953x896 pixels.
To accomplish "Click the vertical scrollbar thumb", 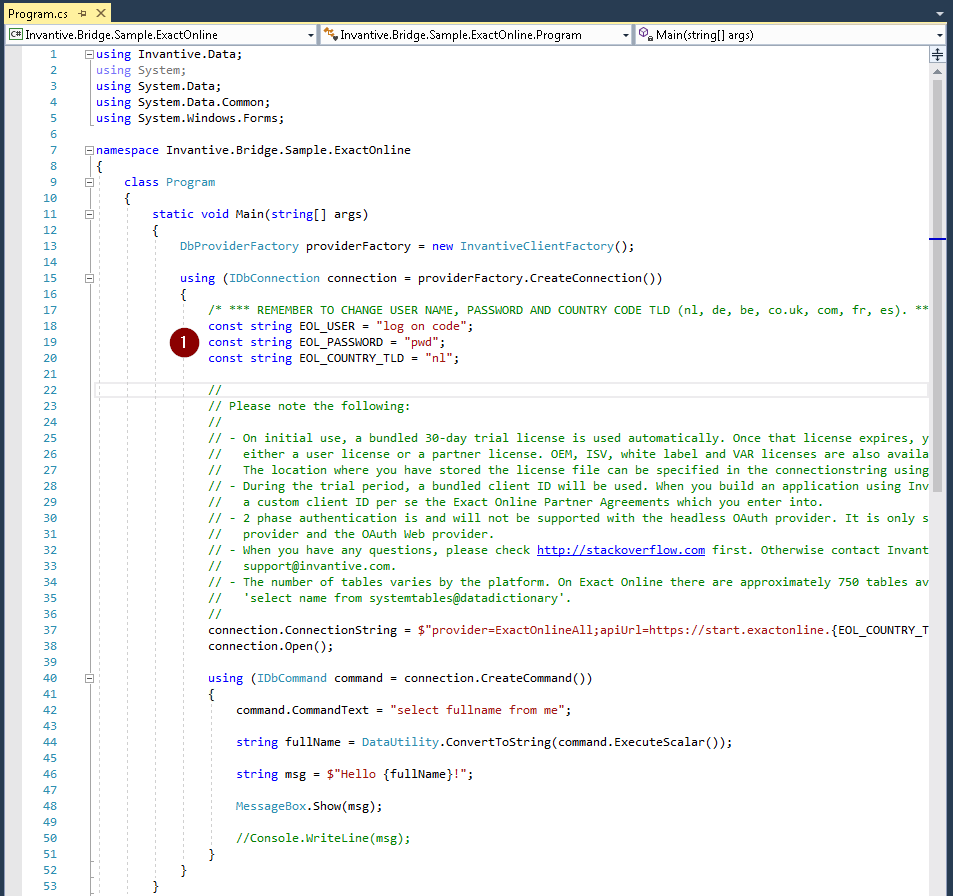I will point(937,286).
